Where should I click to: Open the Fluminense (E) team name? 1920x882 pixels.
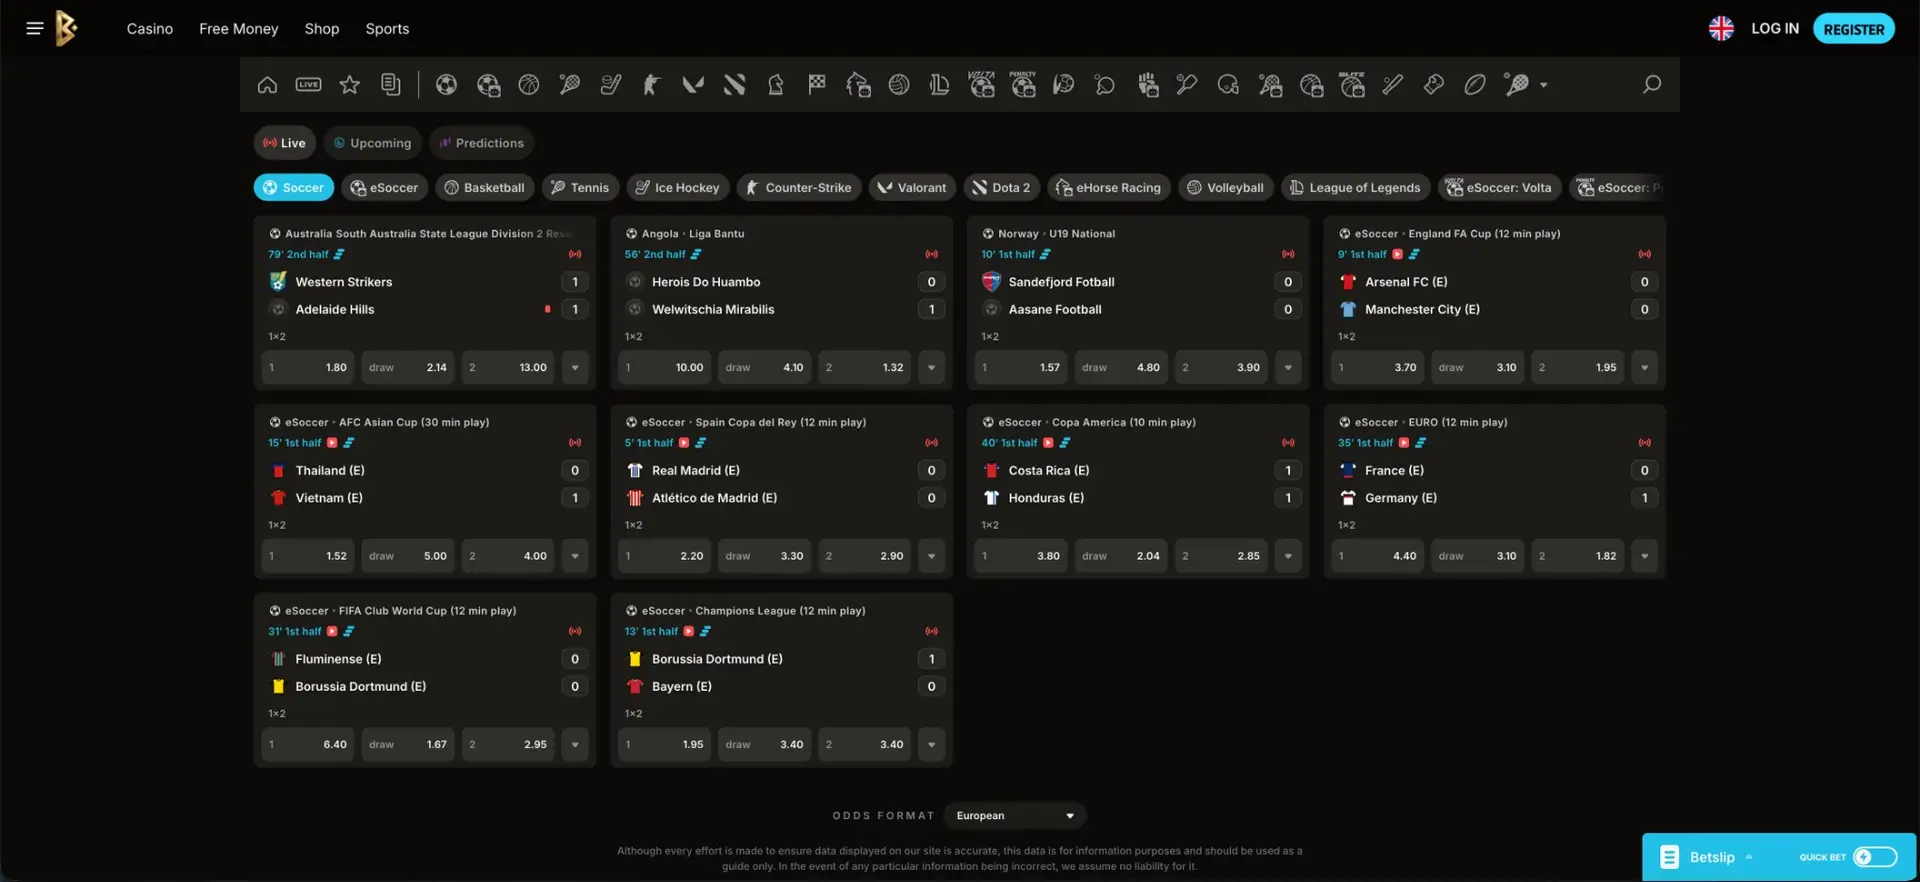pos(338,659)
